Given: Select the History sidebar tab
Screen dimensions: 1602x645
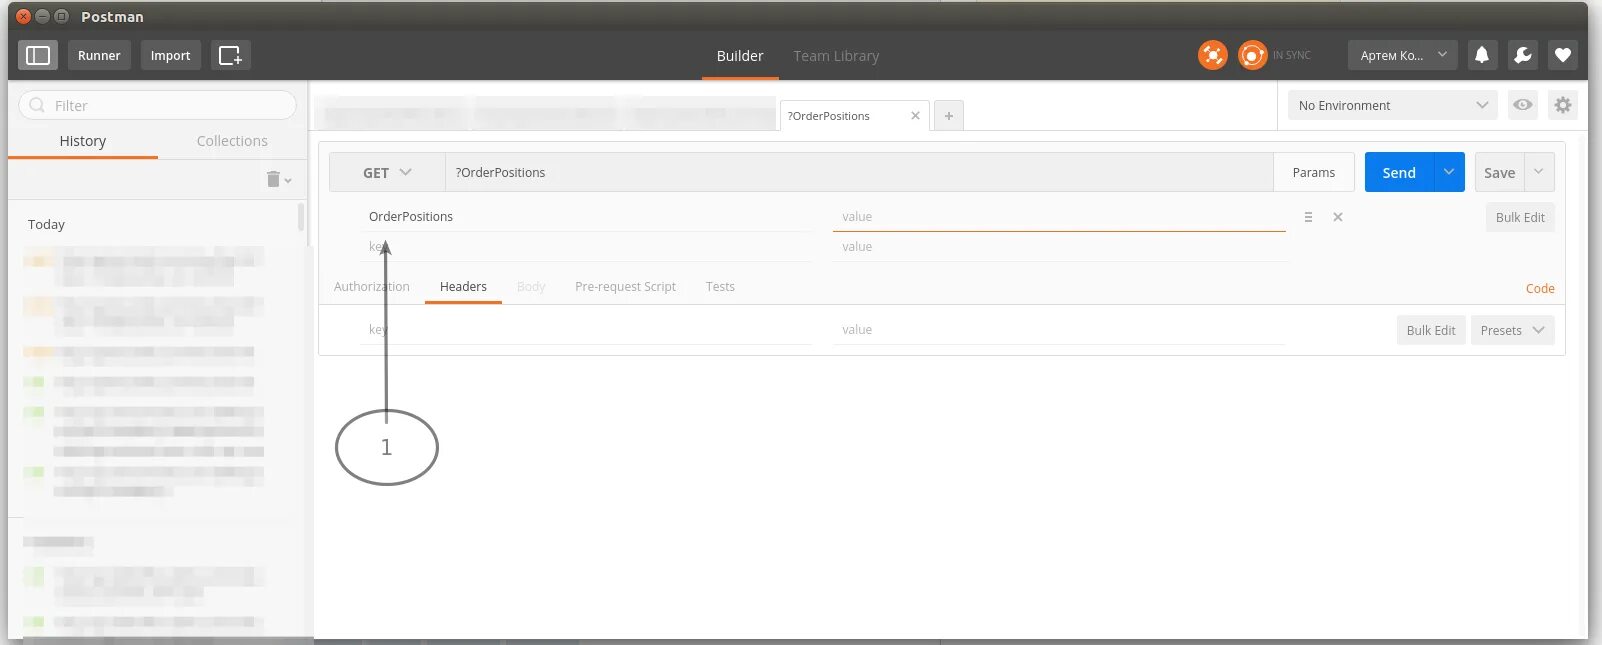Looking at the screenshot, I should (83, 141).
